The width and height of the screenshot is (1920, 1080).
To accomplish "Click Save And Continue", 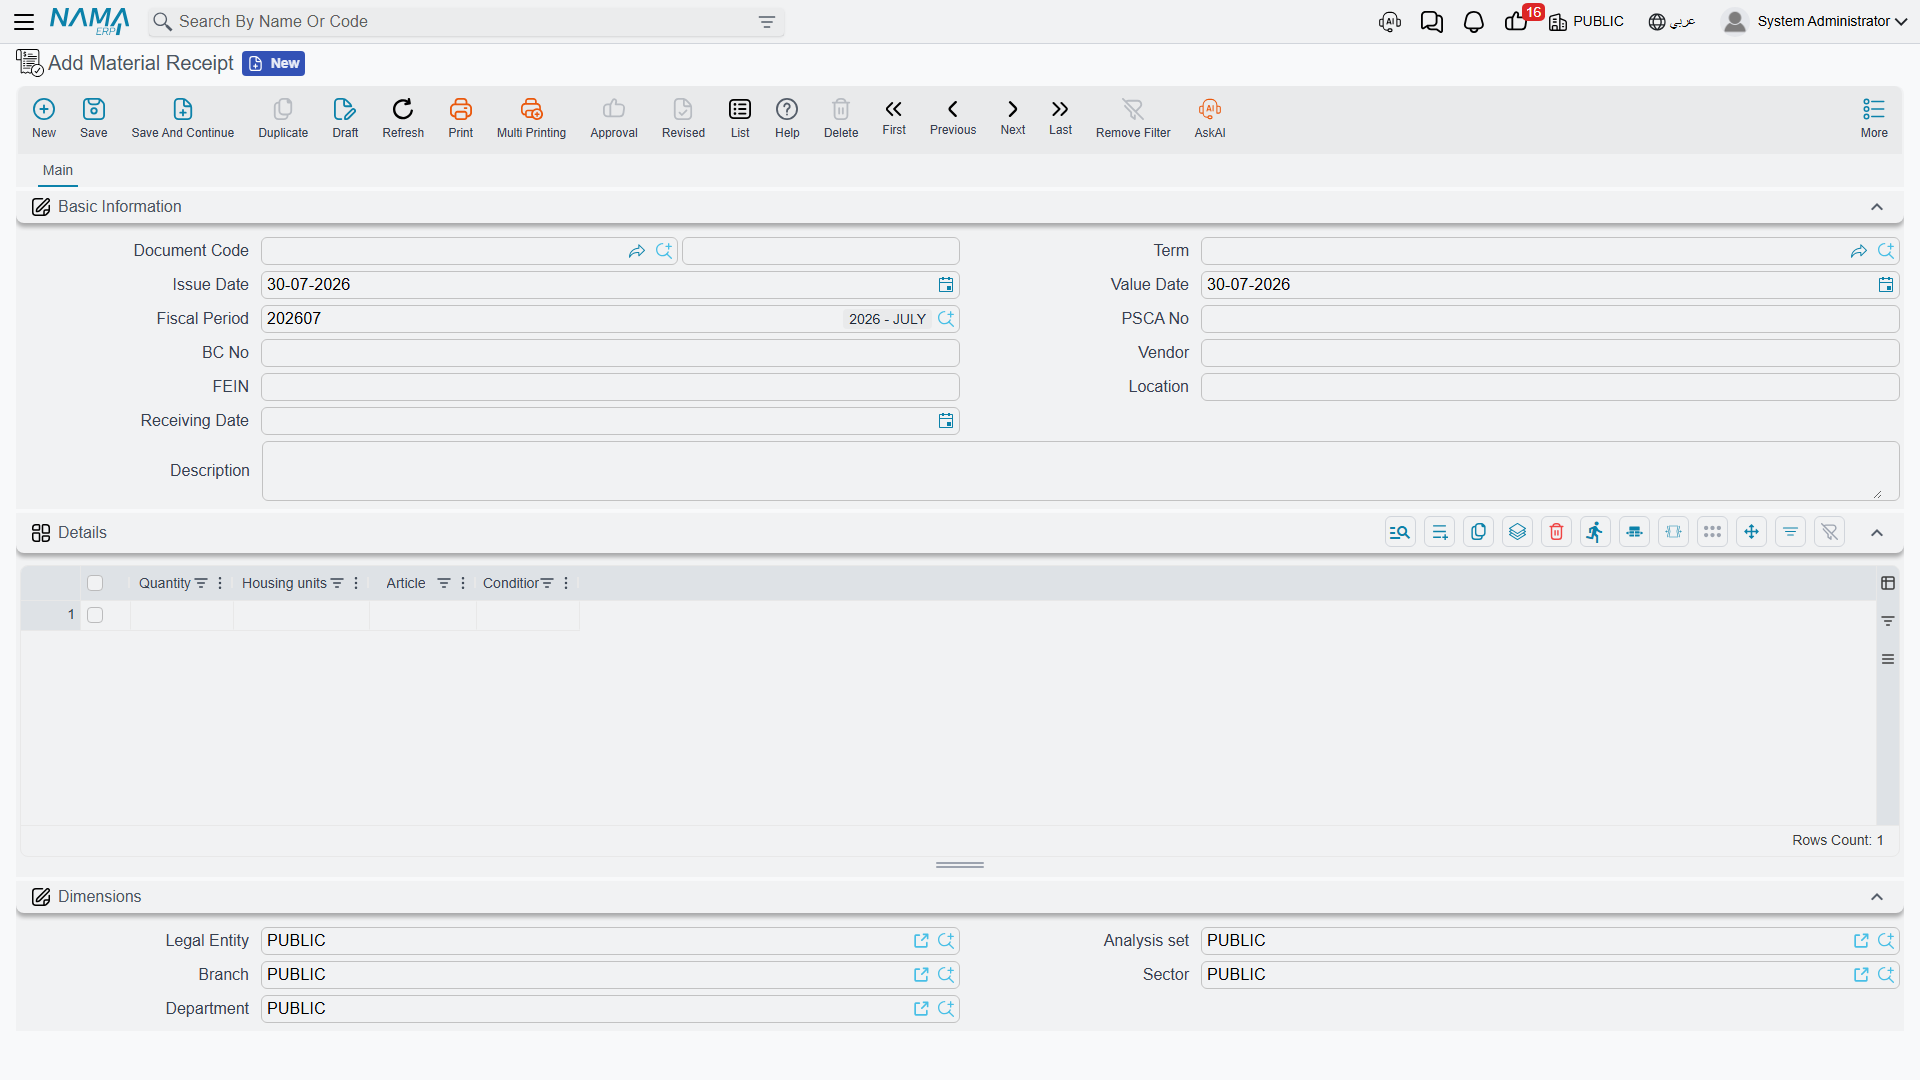I will coord(183,118).
